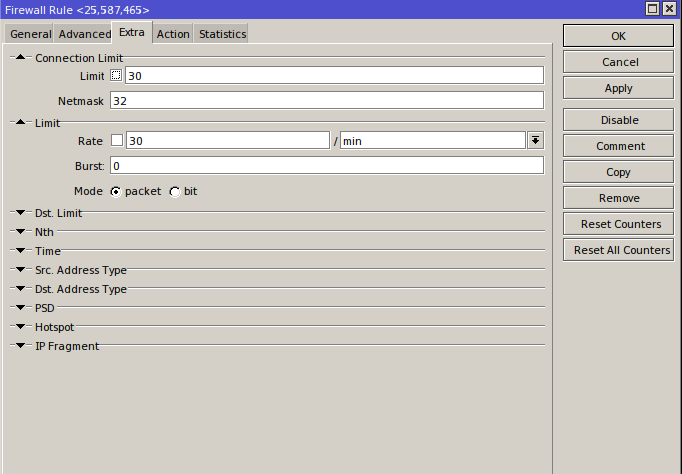Disable this firewall rule

click(x=618, y=120)
